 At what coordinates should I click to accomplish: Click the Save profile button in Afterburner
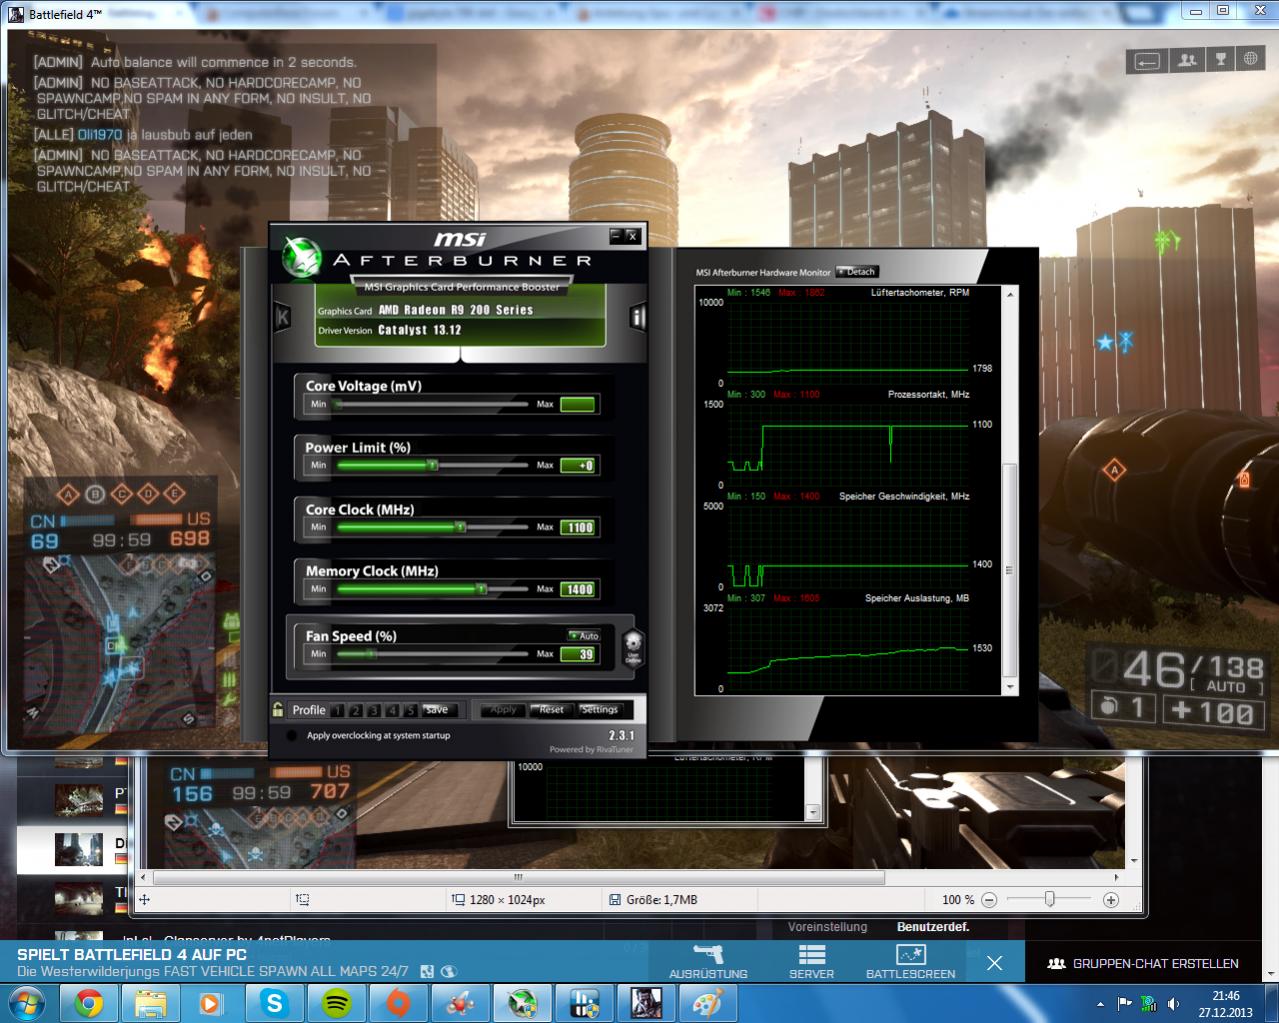(x=437, y=710)
